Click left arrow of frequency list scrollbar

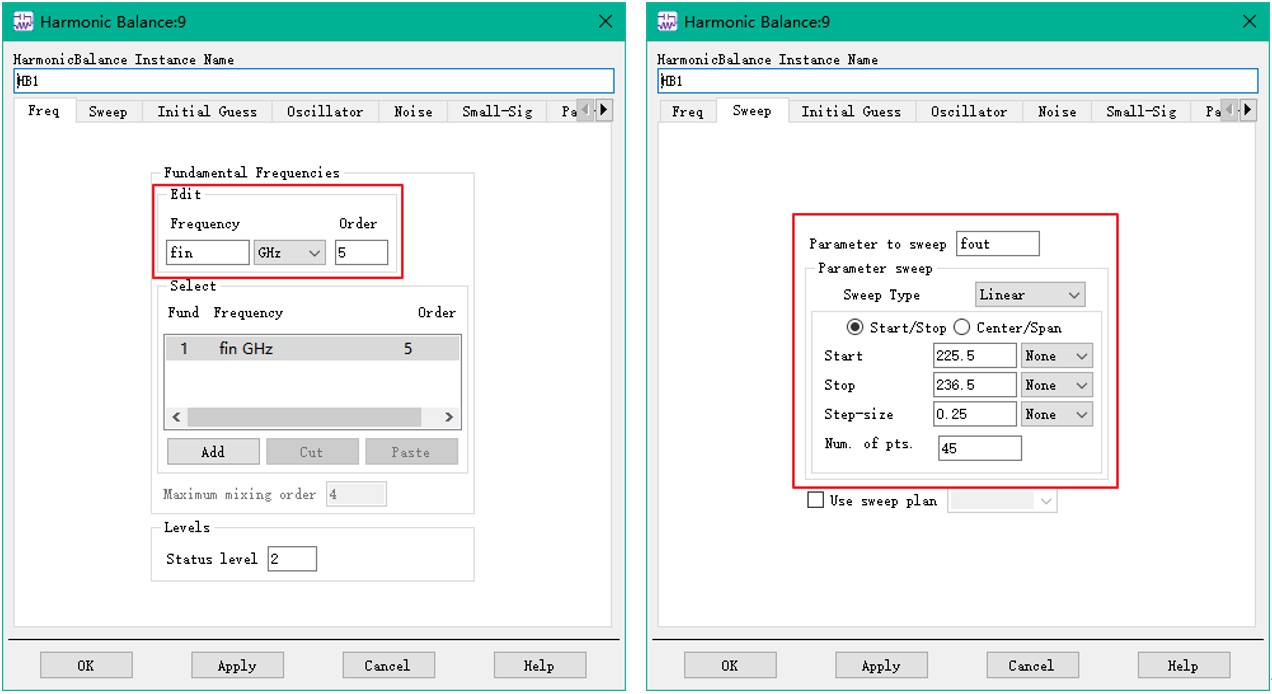[x=177, y=417]
